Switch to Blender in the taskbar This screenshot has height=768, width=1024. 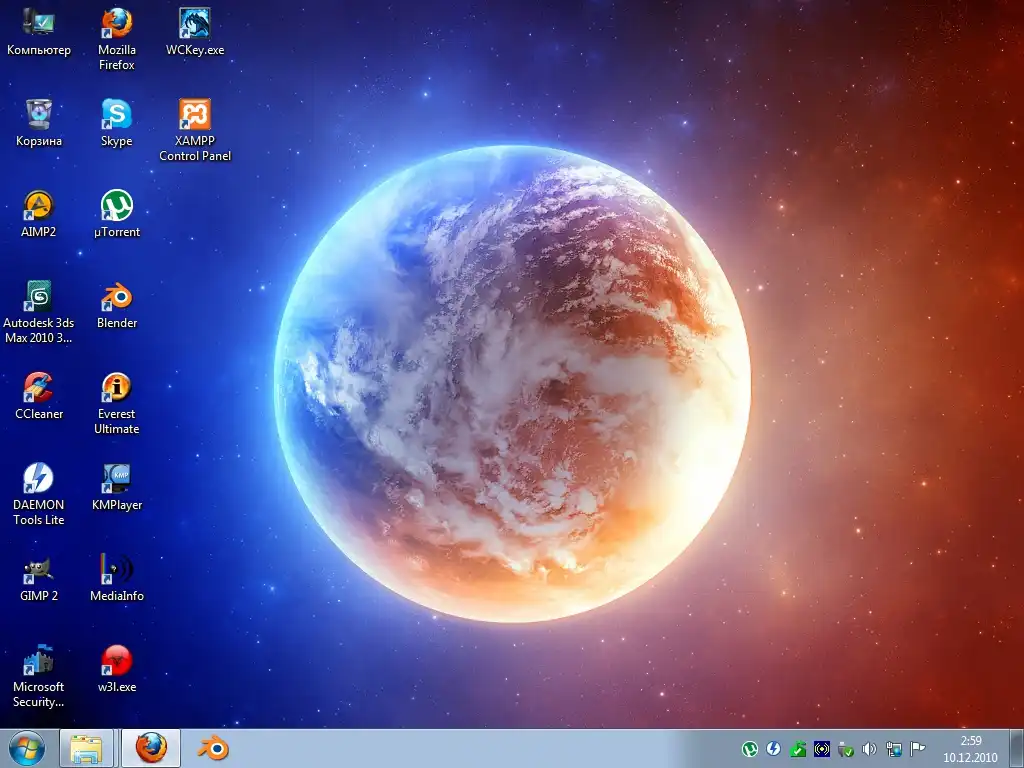212,748
